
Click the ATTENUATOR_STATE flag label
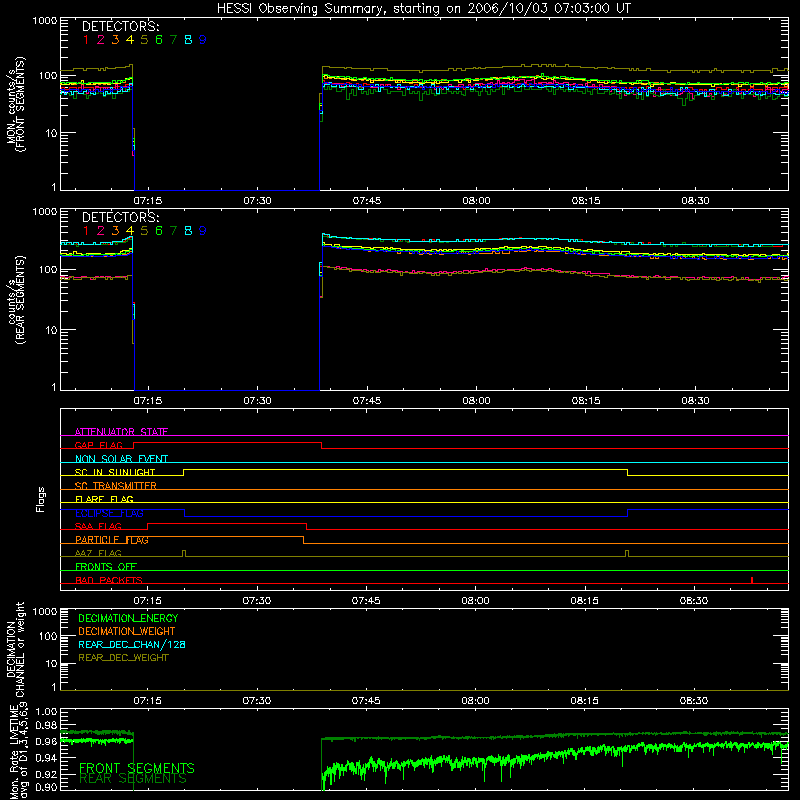(121, 432)
